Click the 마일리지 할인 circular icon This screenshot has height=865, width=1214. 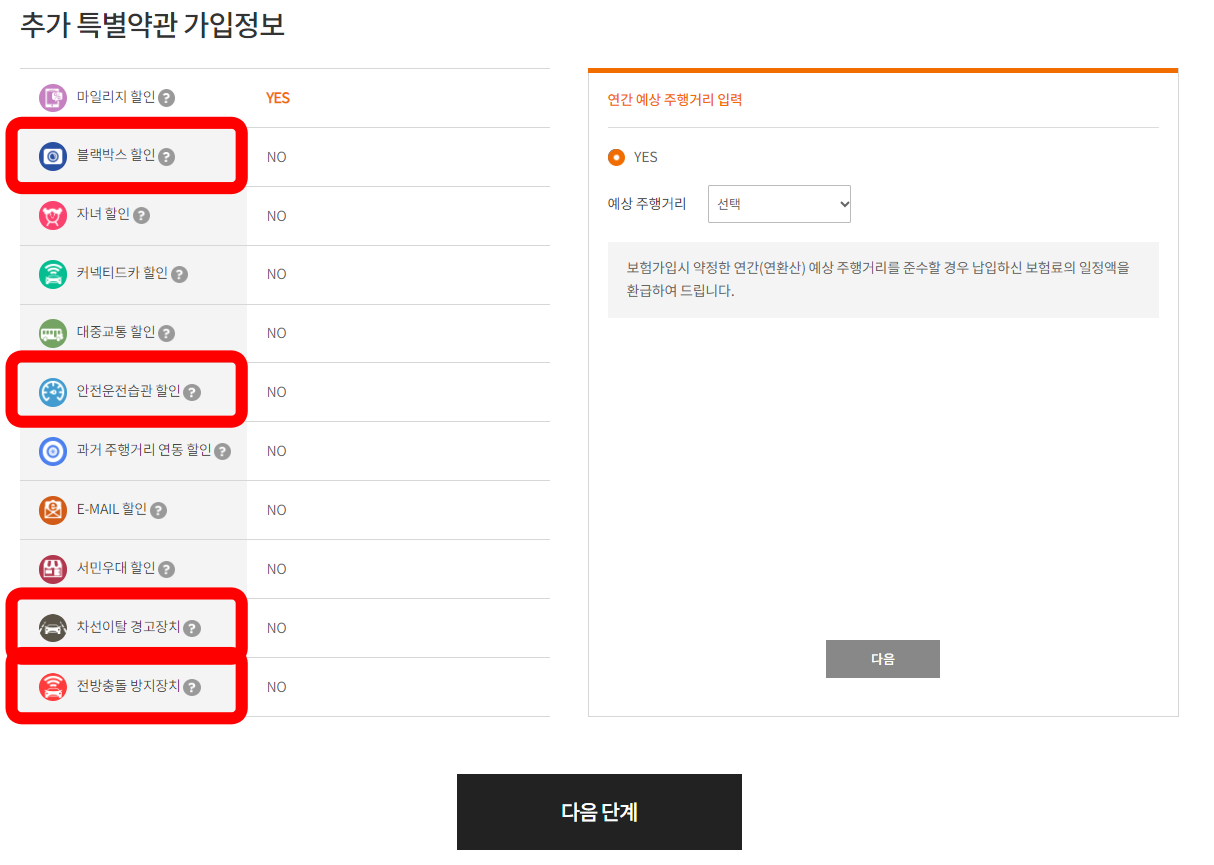point(55,97)
